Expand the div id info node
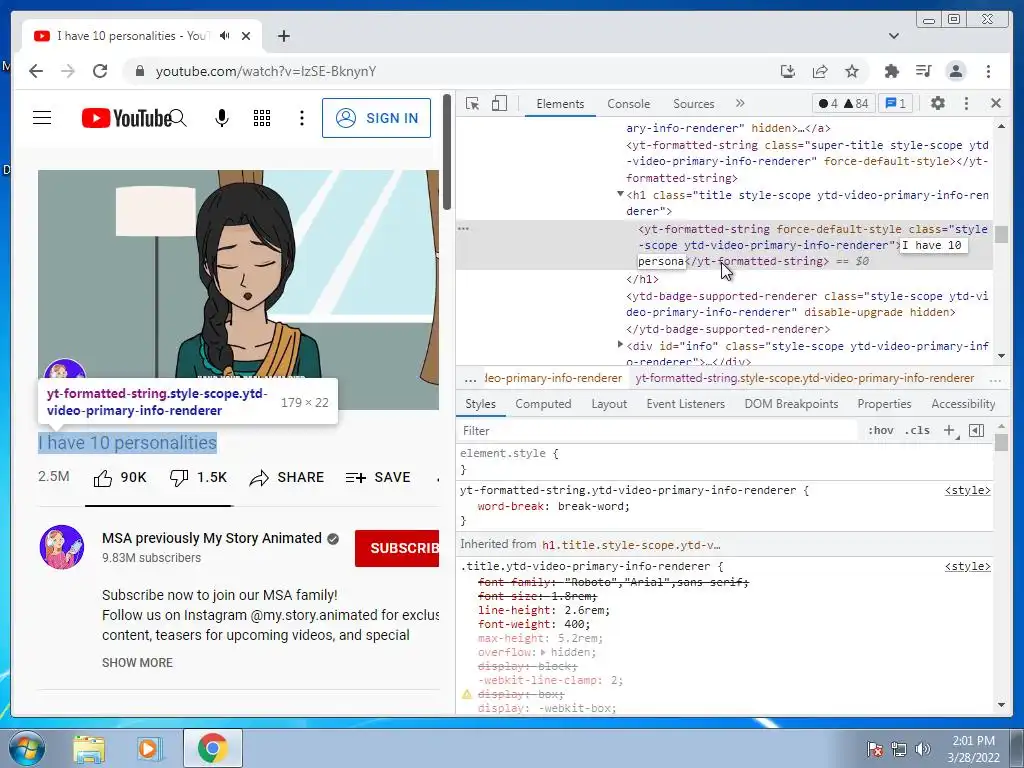Screen dimensions: 1024x768 (620, 344)
